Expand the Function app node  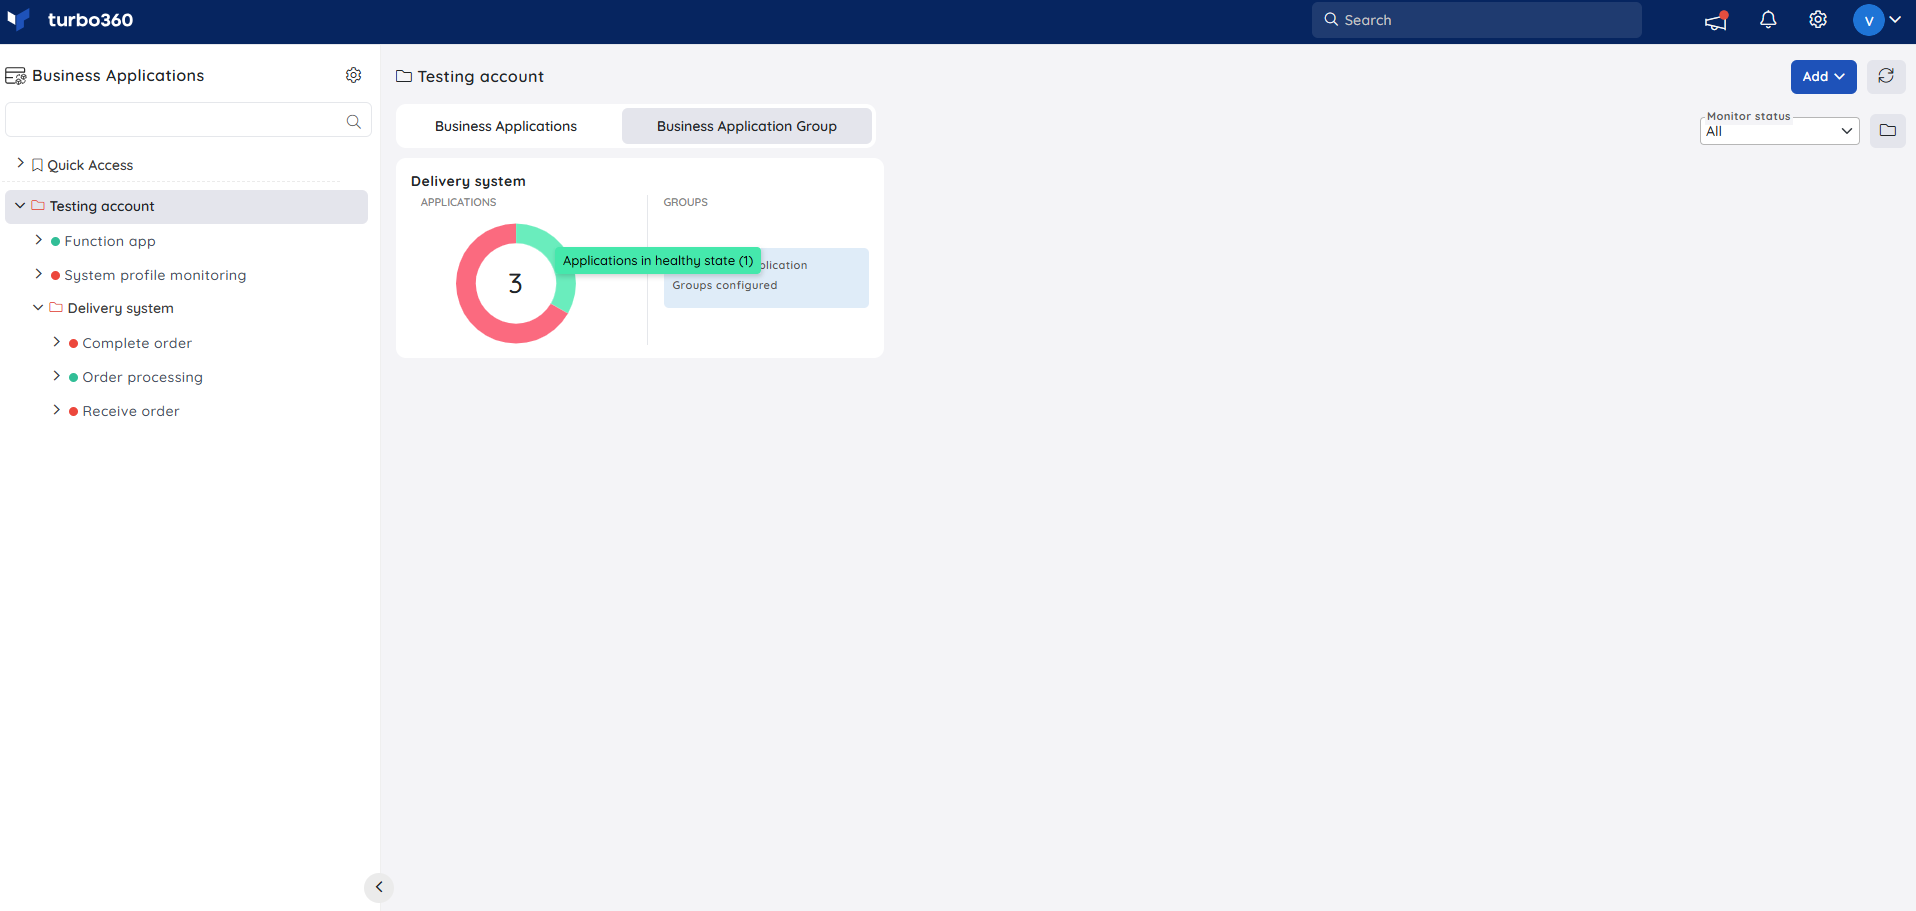[38, 240]
